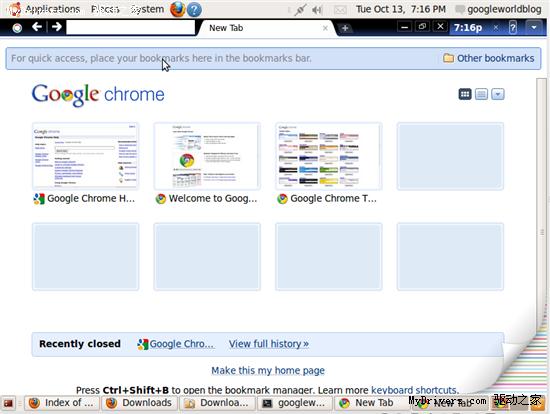This screenshot has height=414, width=550.
Task: Switch to the Downloa... folder window
Action: pyautogui.click(x=217, y=403)
